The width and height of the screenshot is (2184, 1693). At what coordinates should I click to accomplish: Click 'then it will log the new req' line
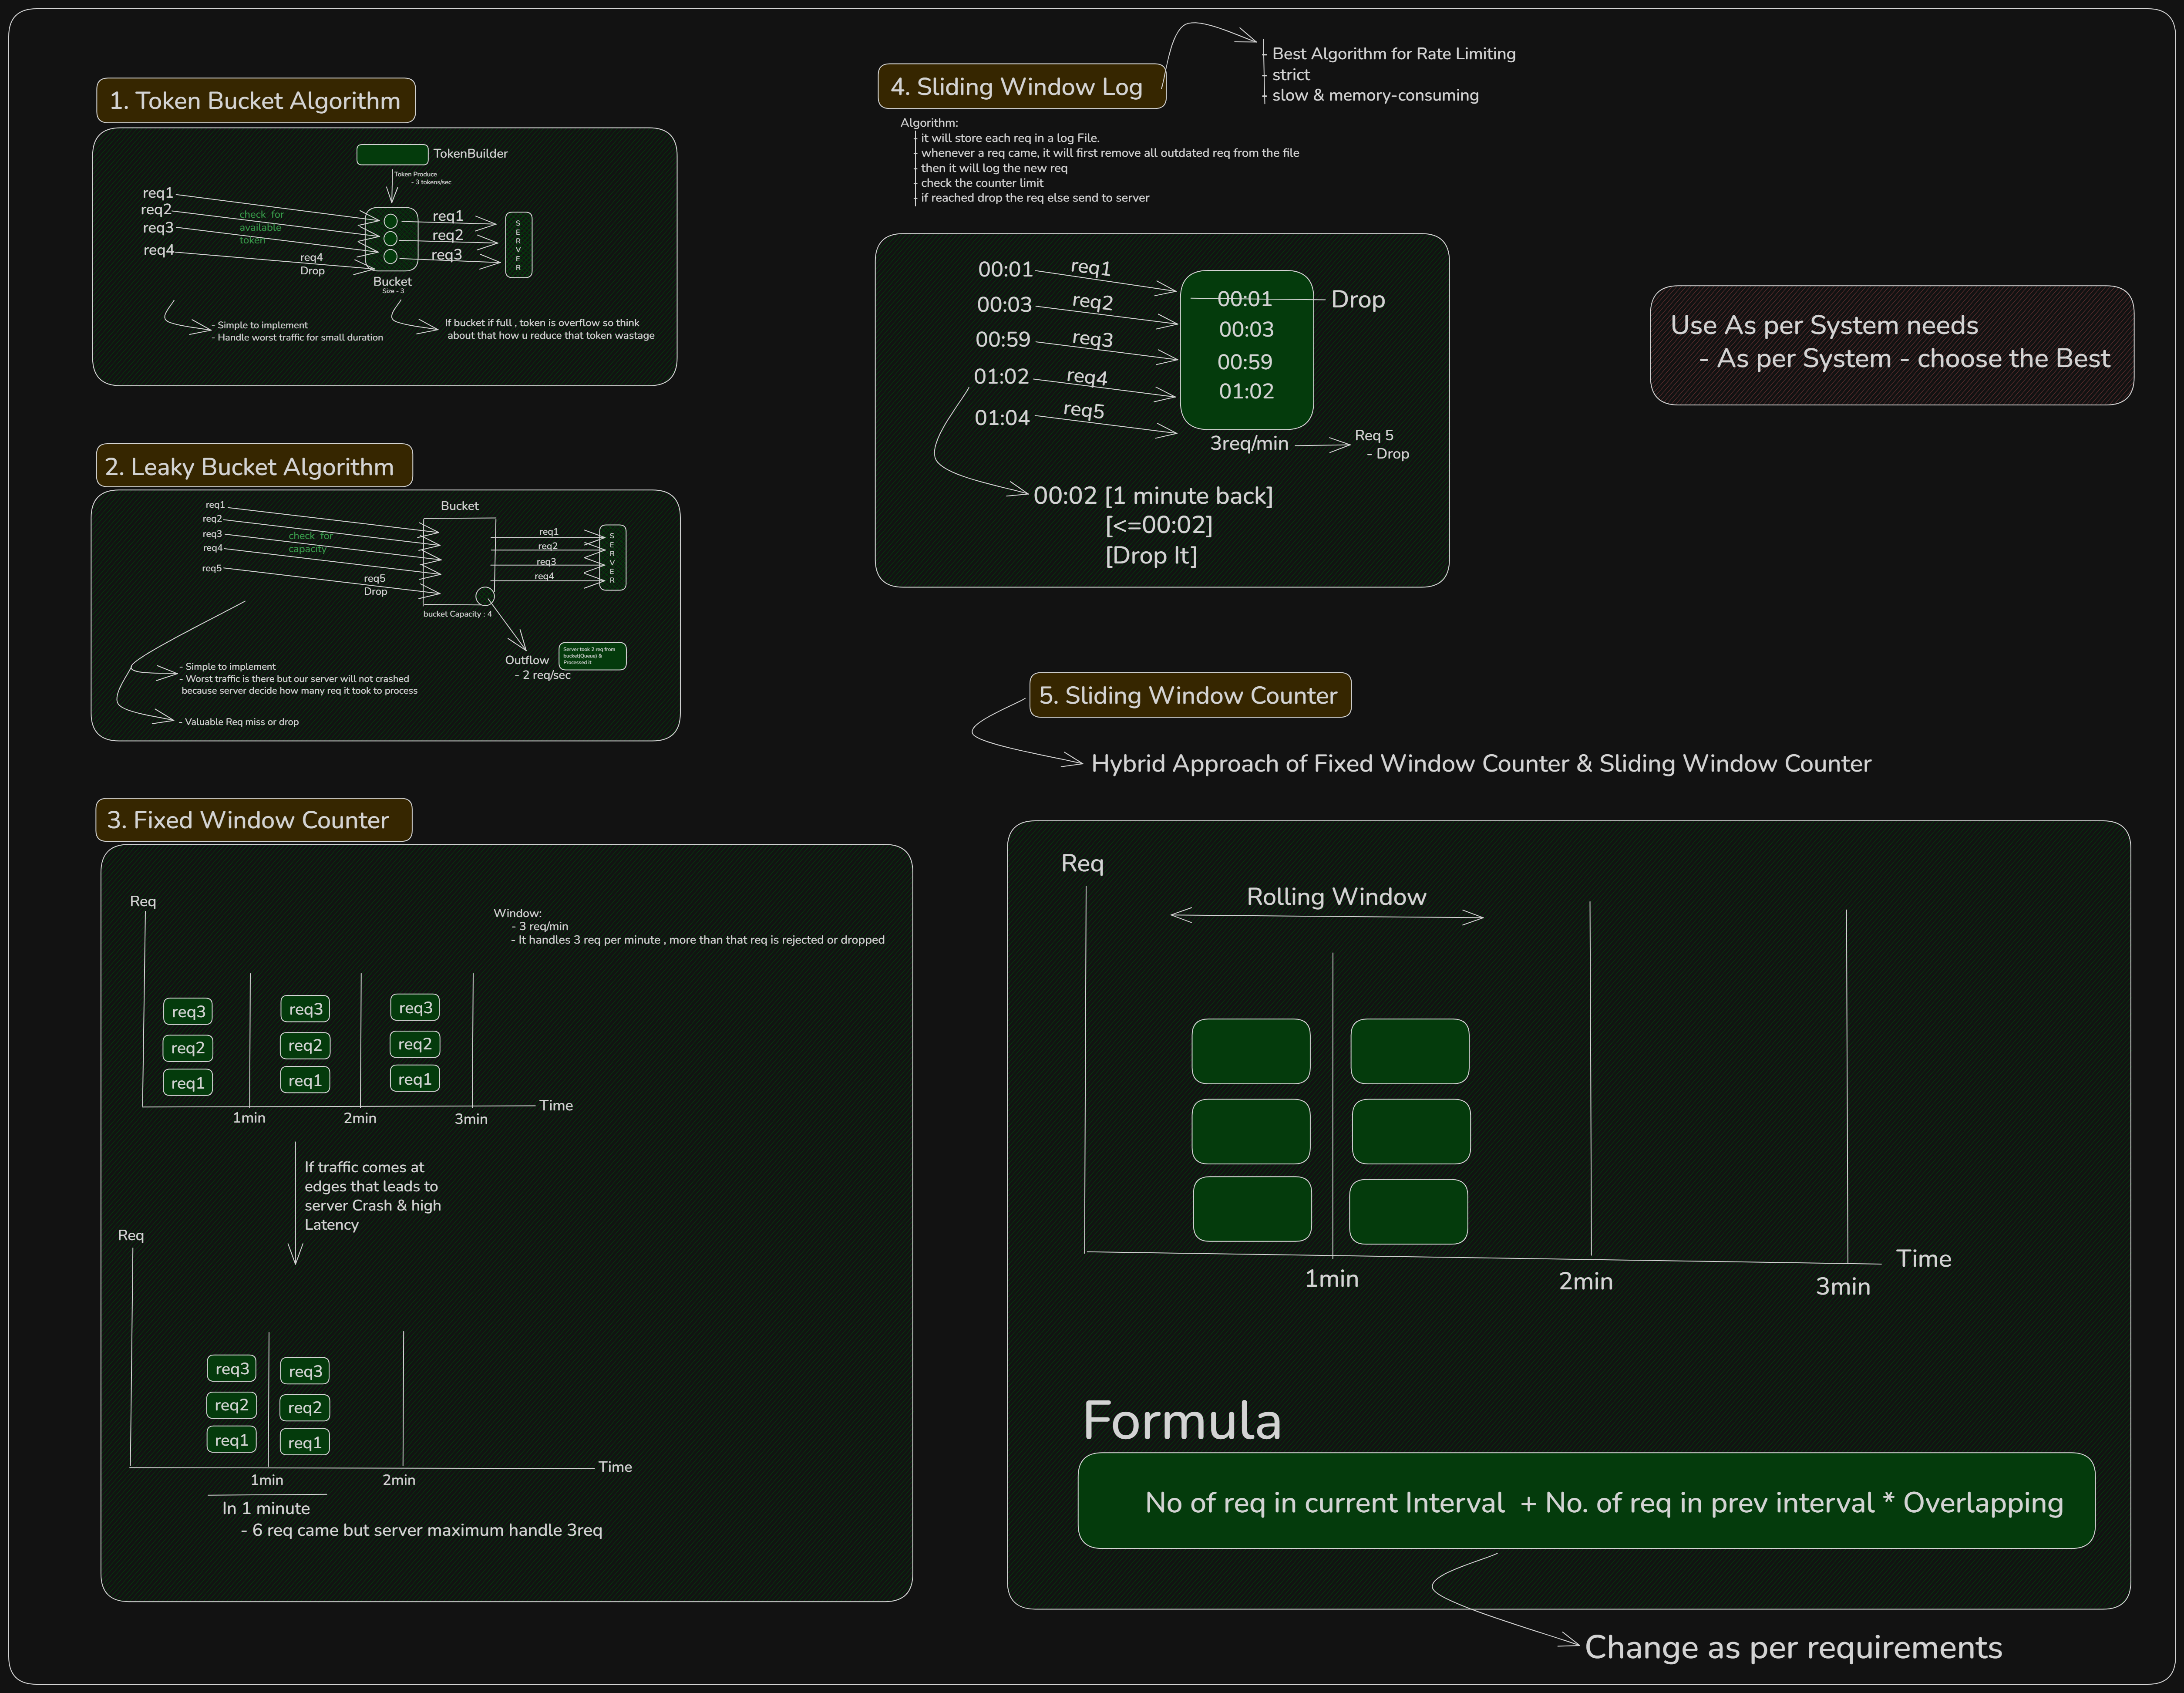pos(994,168)
